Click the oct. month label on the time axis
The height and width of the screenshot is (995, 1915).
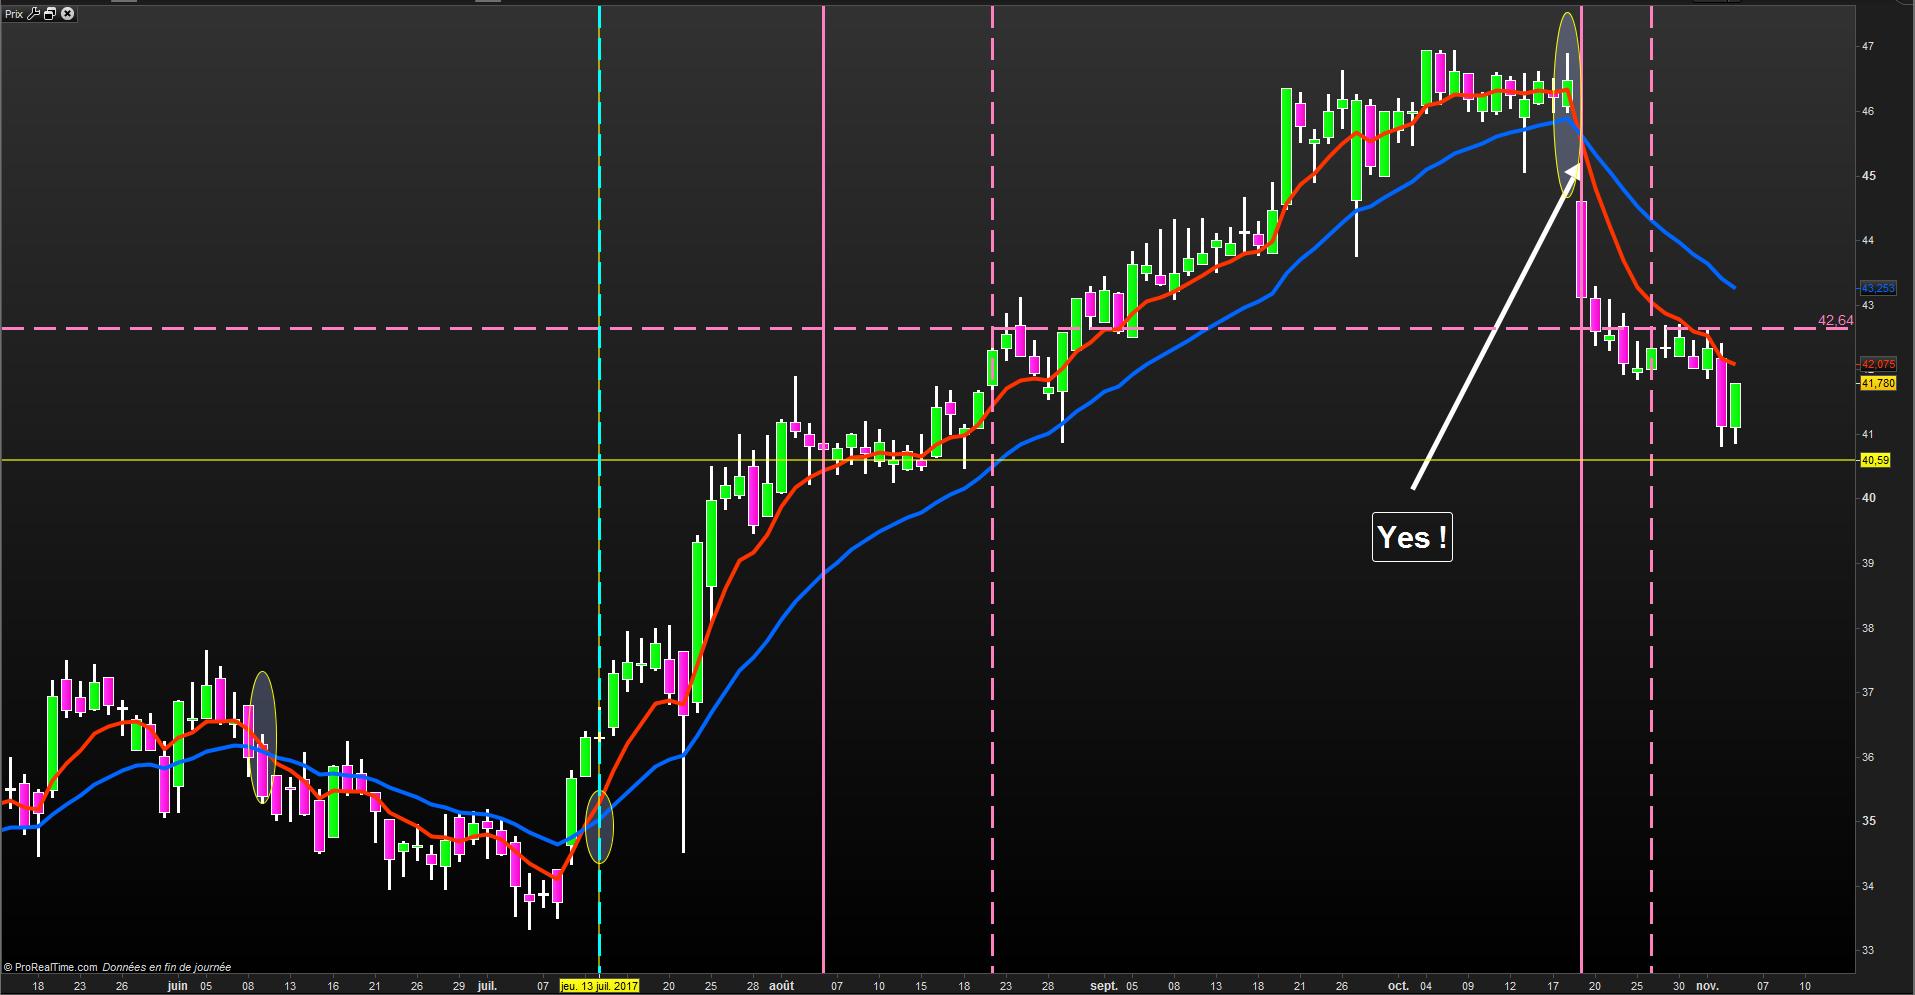click(1398, 985)
